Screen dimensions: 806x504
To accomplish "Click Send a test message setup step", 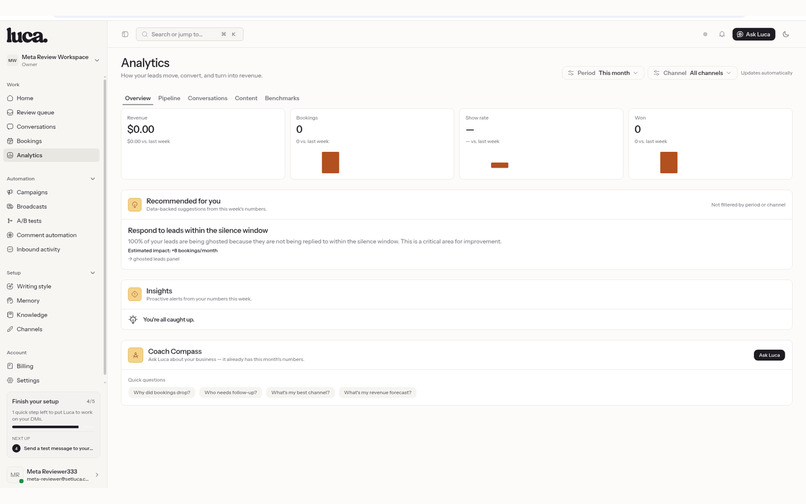I will (53, 448).
